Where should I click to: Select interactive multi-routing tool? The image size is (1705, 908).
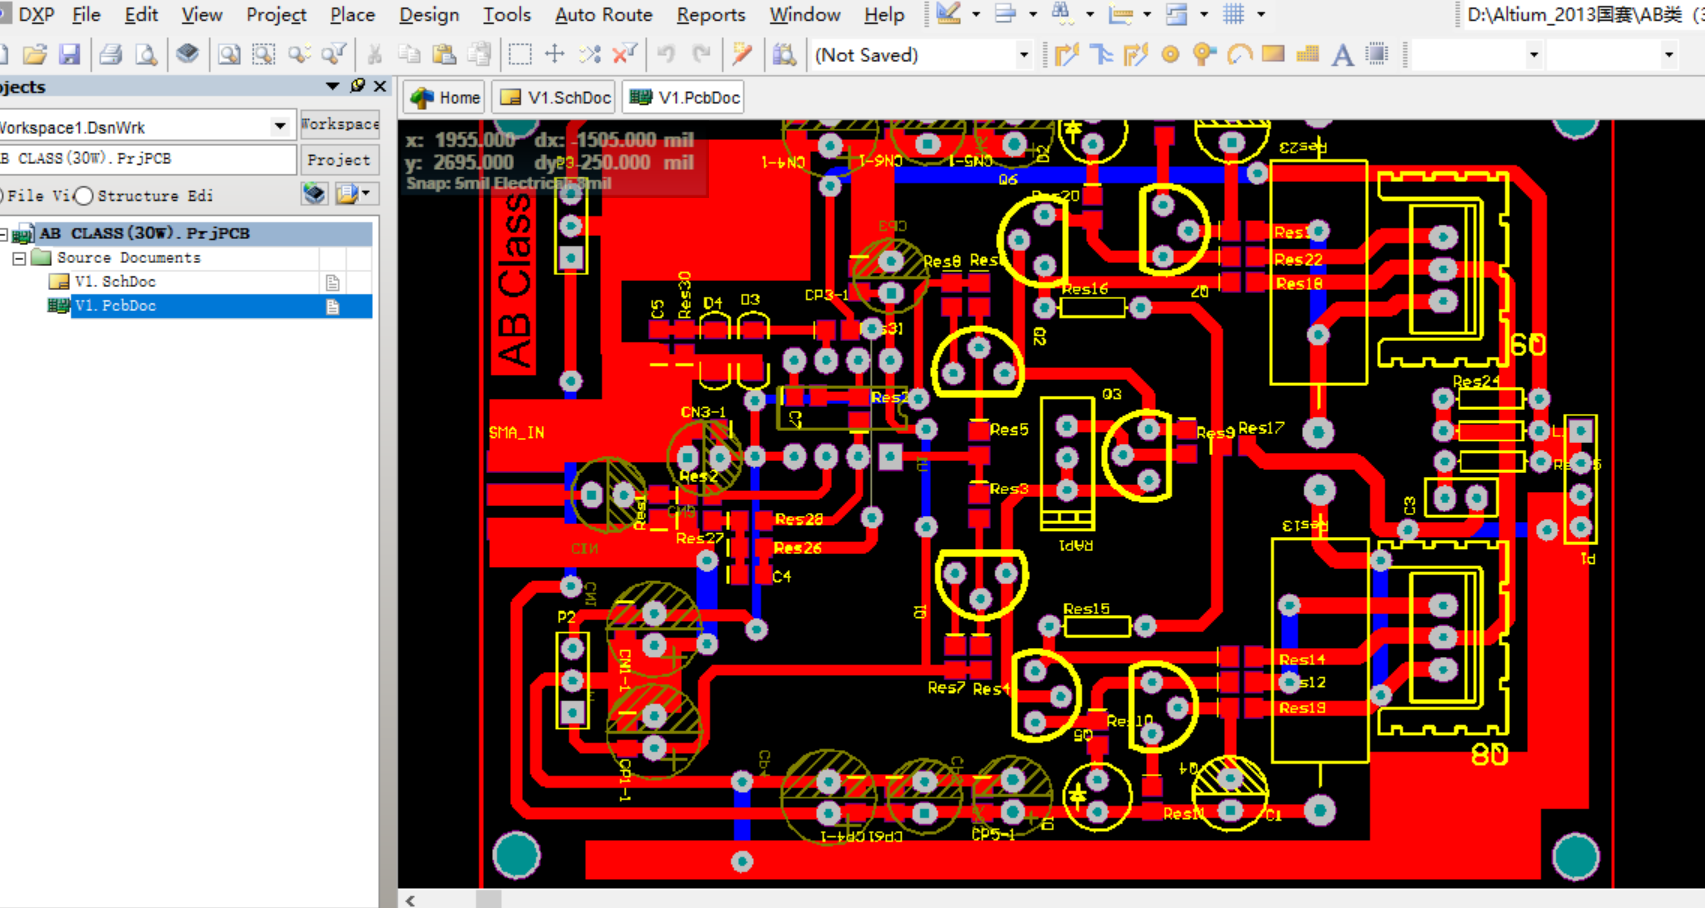tap(1135, 54)
